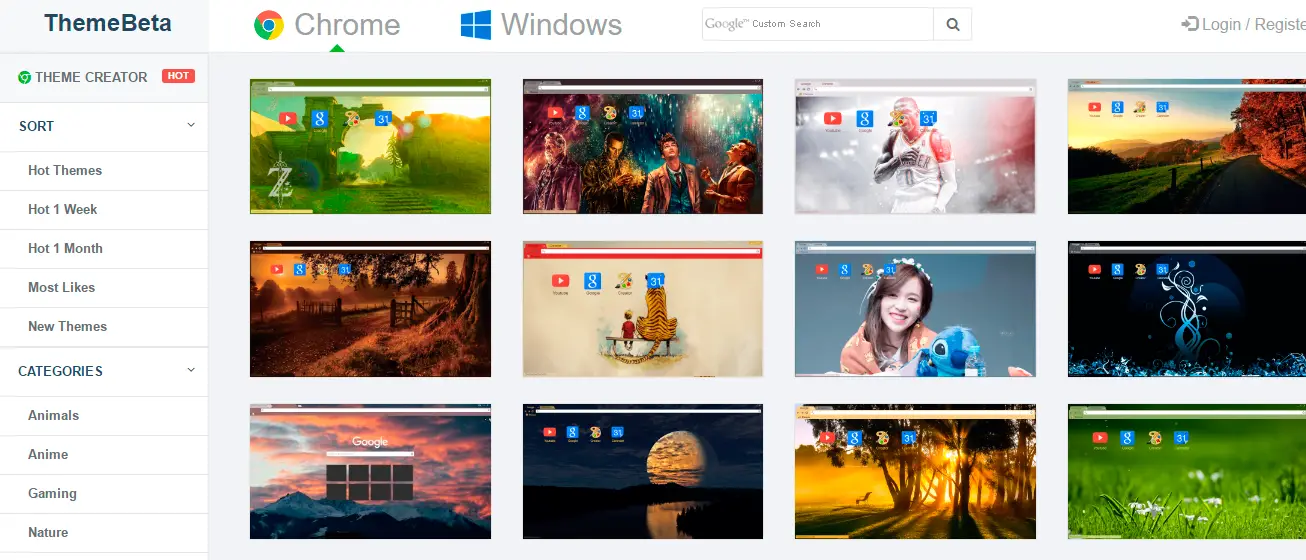Image resolution: width=1306 pixels, height=560 pixels.
Task: Open the Nature category
Action: pos(48,532)
